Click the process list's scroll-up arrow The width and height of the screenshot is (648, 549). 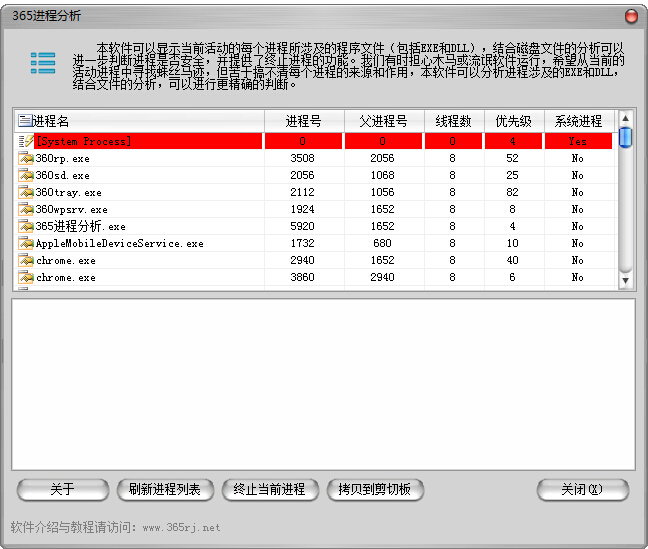(x=625, y=118)
